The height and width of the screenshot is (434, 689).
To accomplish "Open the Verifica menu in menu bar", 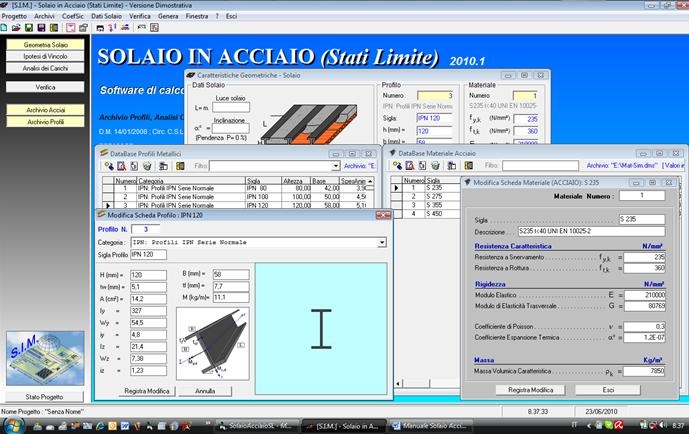I will pos(140,16).
